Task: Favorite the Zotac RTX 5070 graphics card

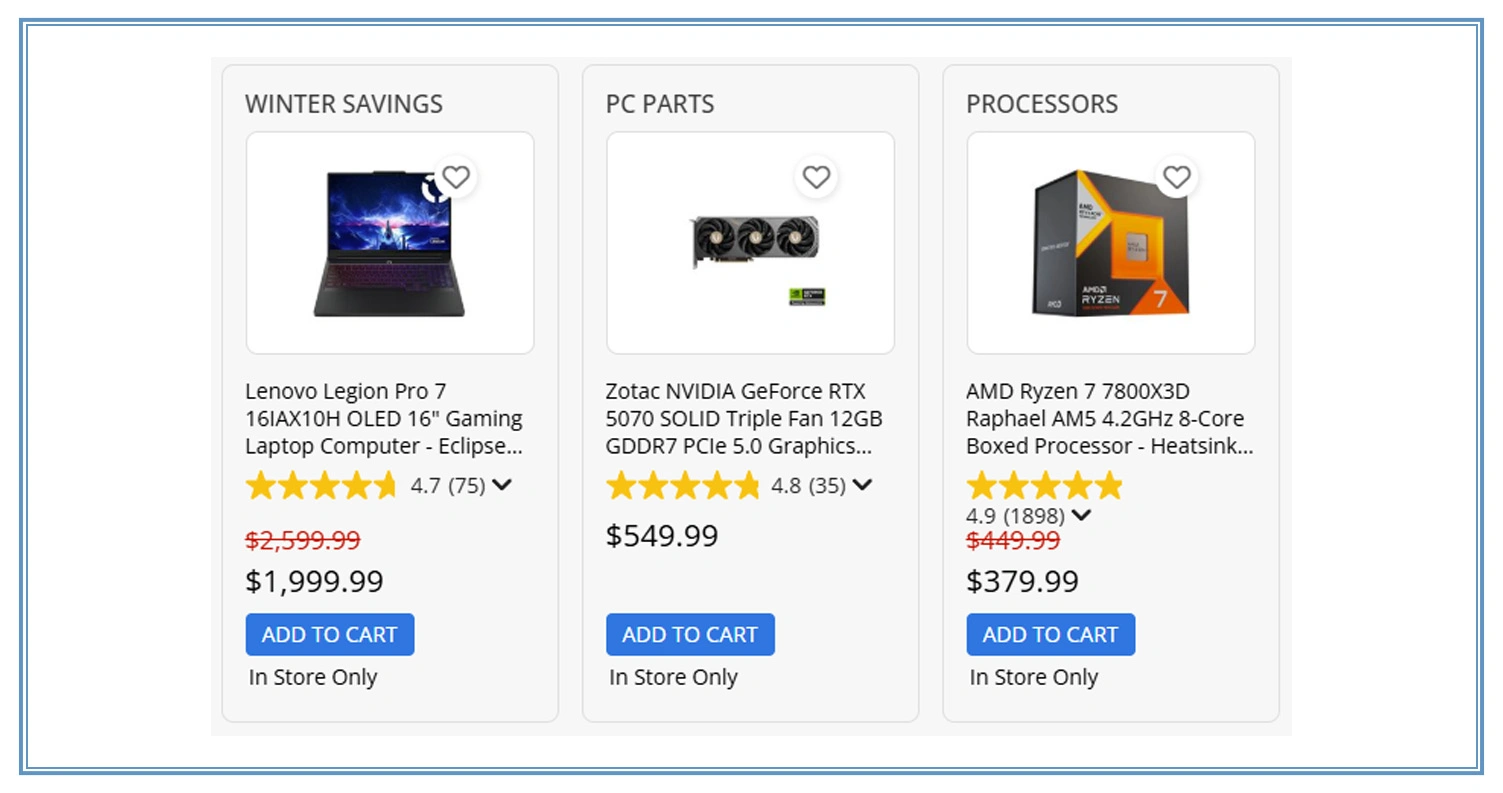Action: 816,177
